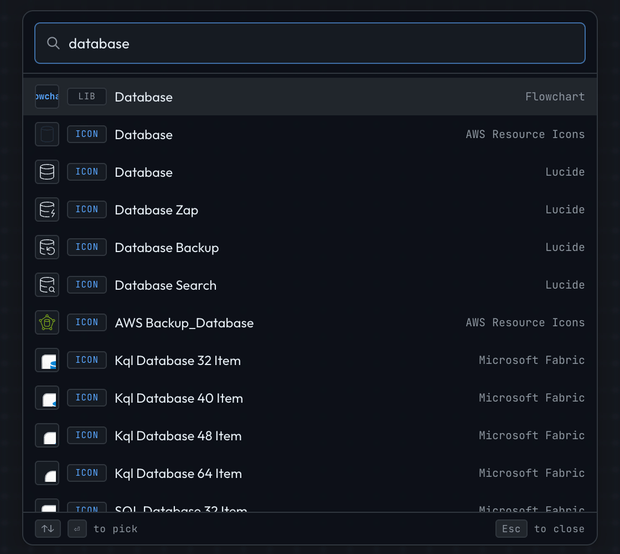Image resolution: width=620 pixels, height=554 pixels.
Task: Select Kql Database 48 Item
Action: 310,435
